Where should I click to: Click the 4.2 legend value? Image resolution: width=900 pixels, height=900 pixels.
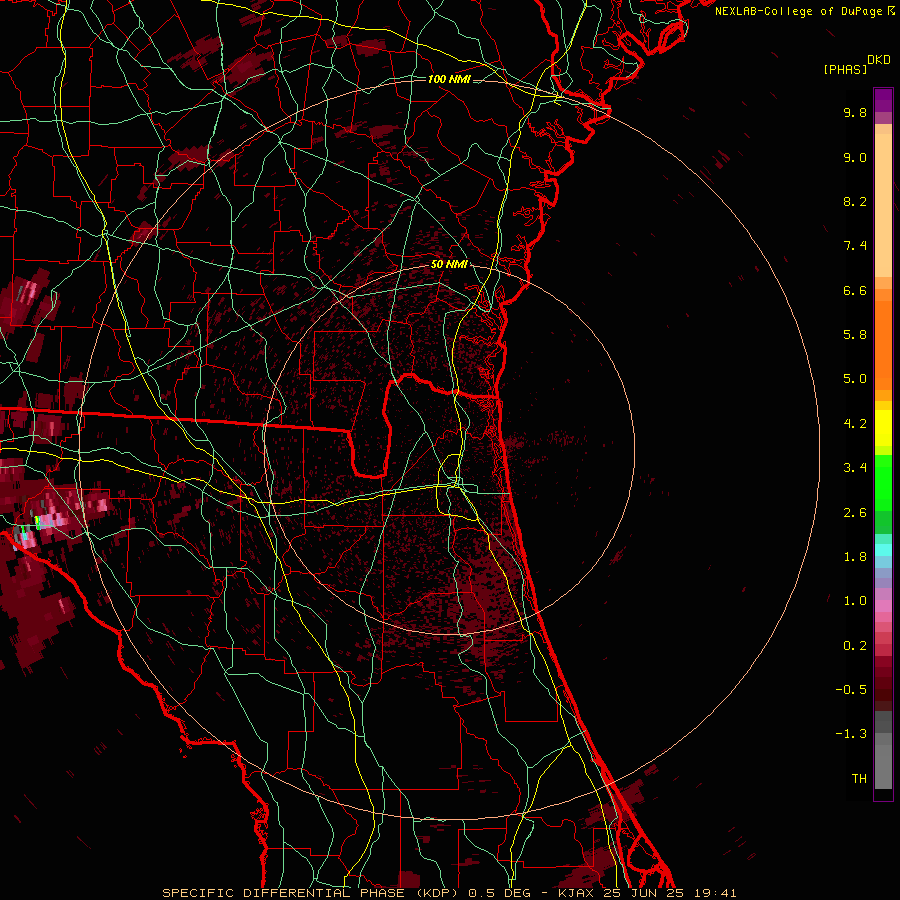point(855,424)
